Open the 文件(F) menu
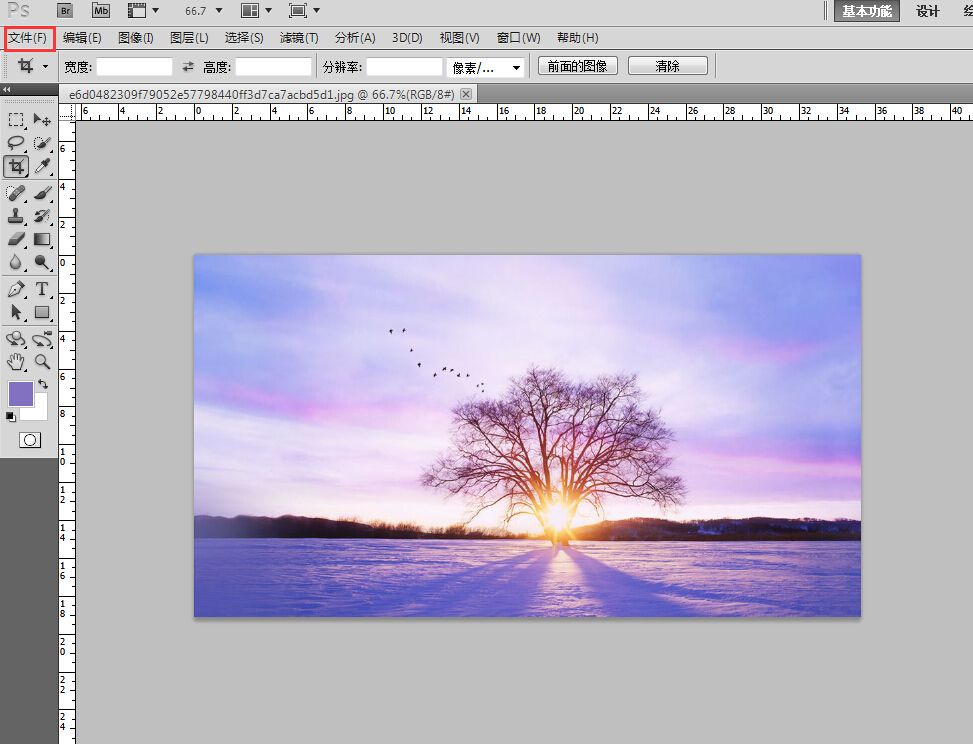 [x=28, y=38]
